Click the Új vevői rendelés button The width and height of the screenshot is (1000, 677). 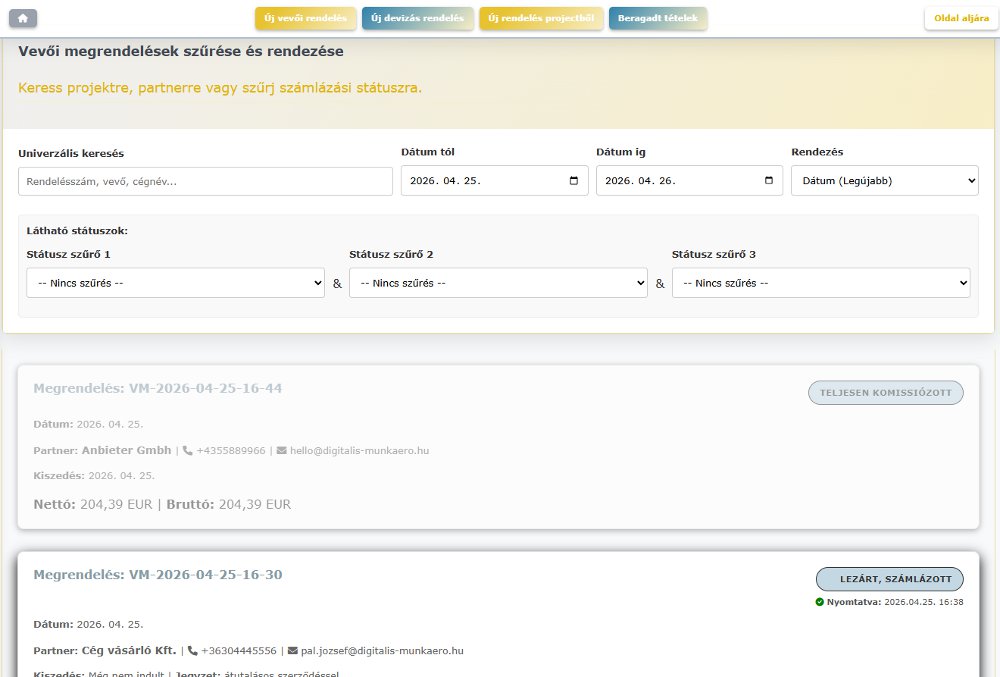click(305, 18)
